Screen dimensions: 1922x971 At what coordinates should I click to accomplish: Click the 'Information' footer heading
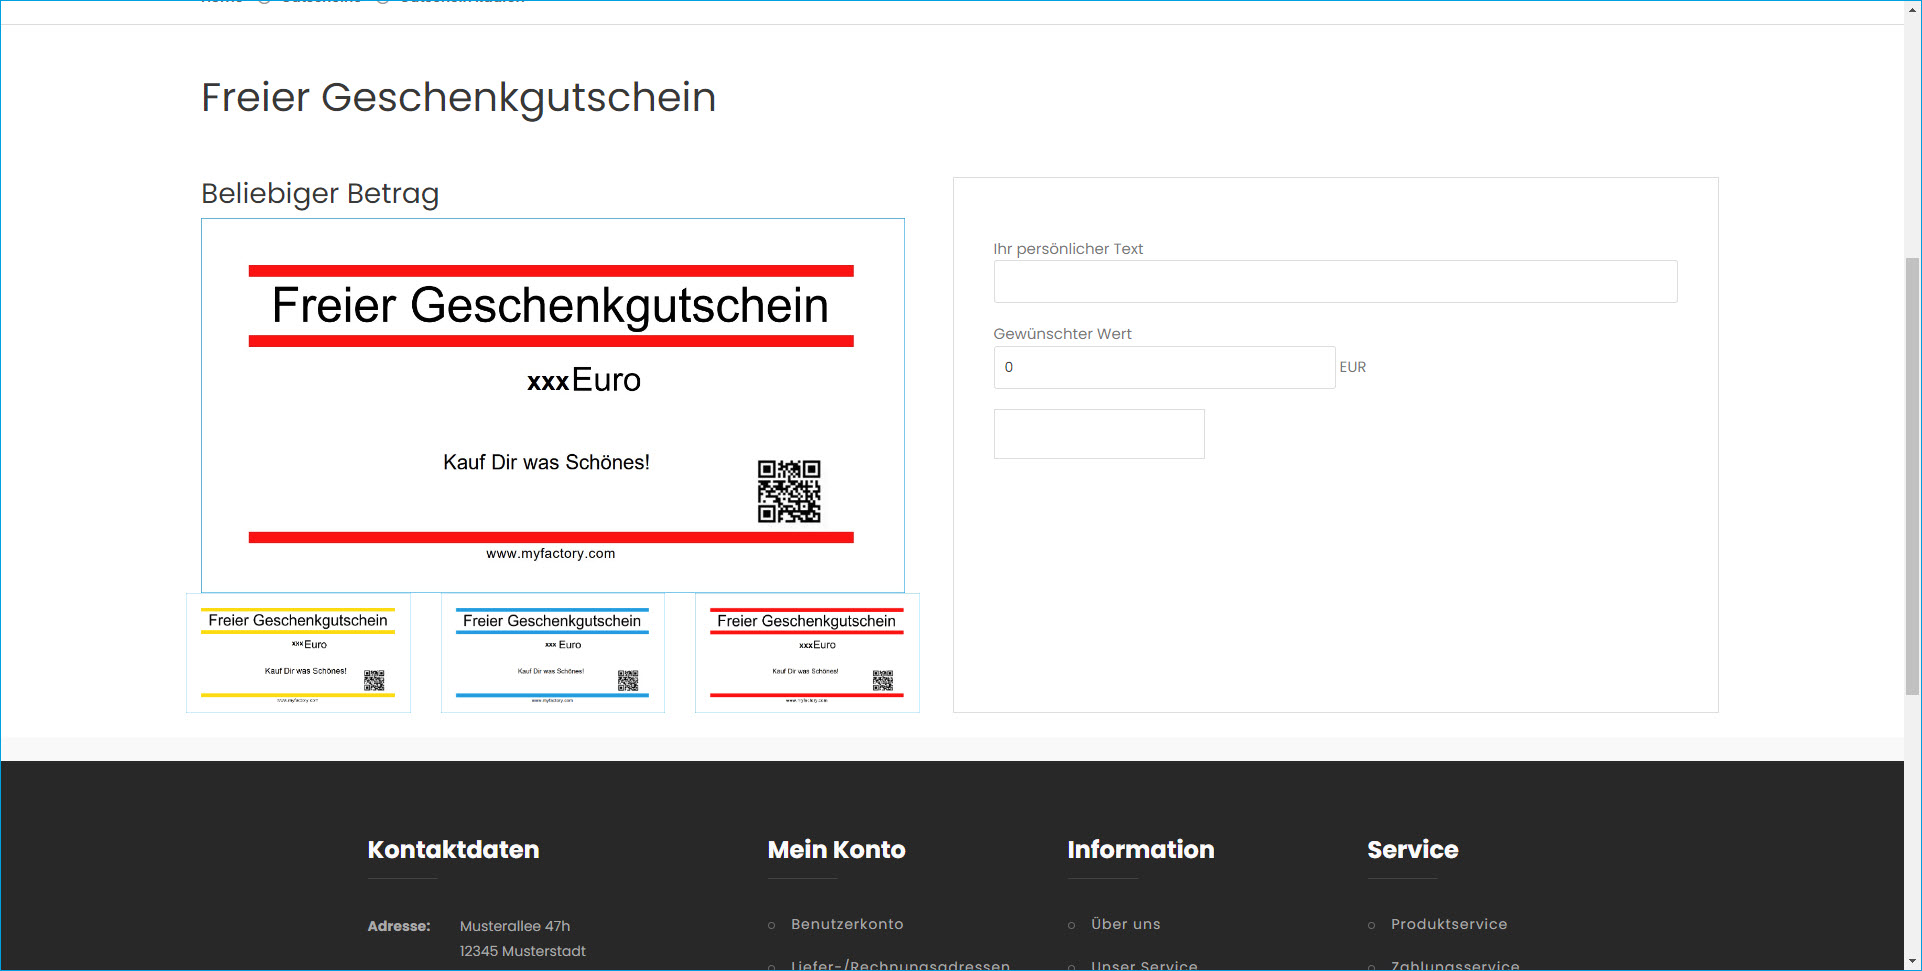click(x=1141, y=850)
